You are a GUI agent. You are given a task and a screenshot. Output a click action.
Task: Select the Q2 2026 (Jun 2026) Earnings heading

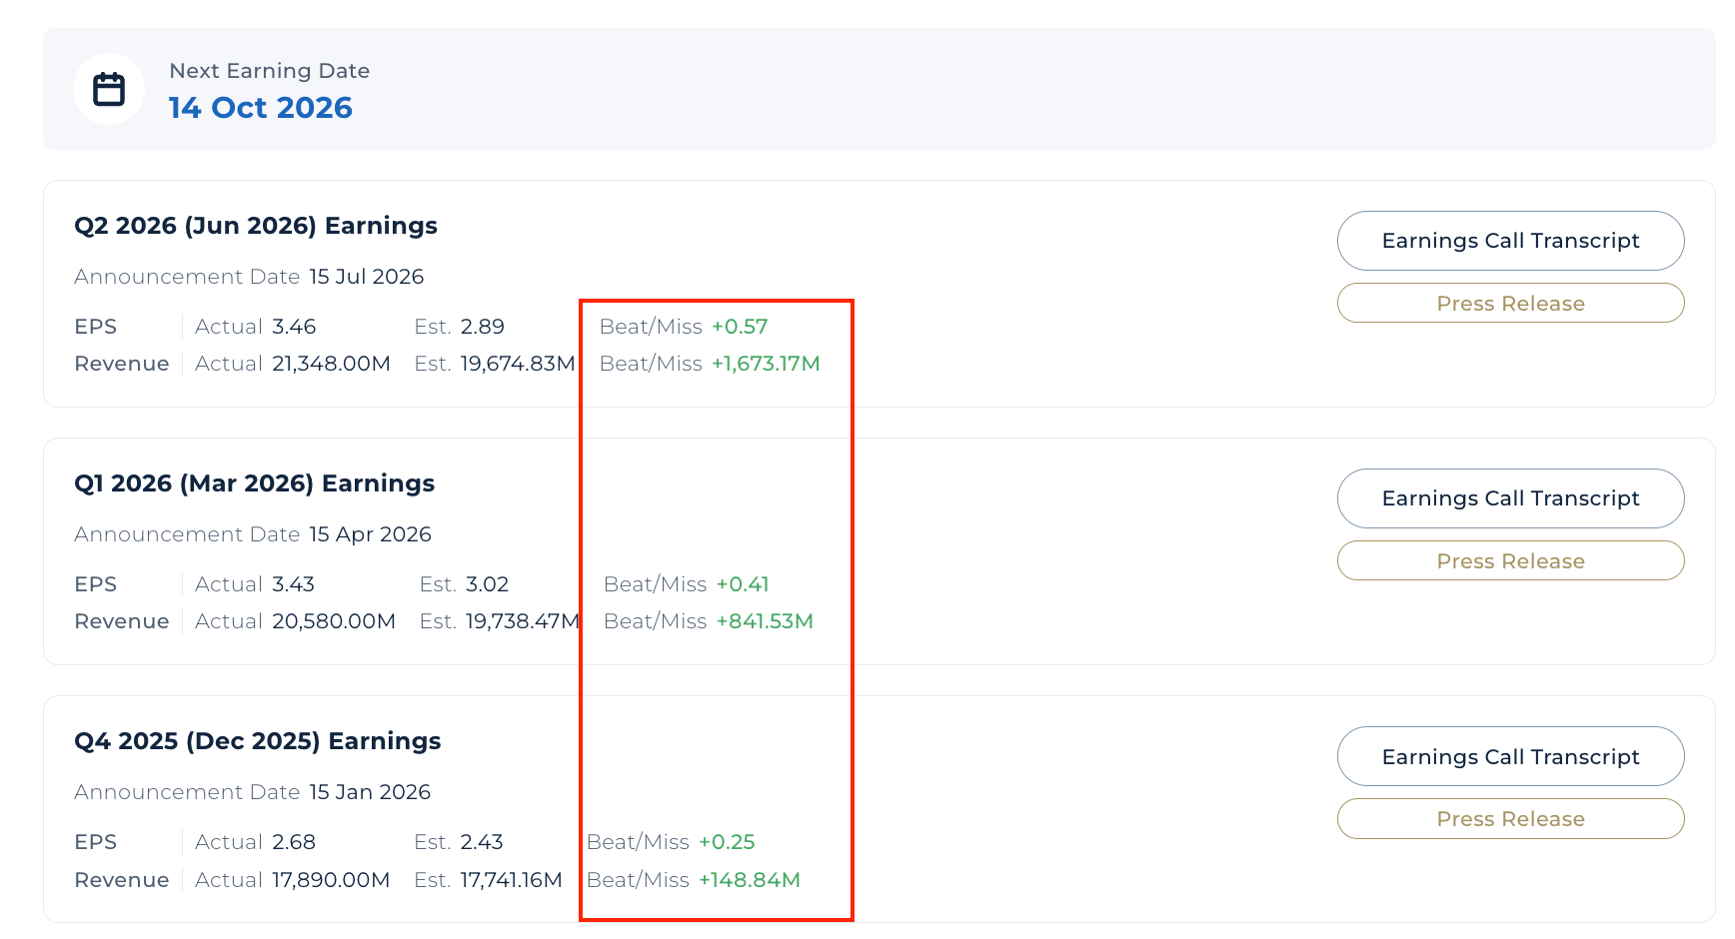click(256, 226)
